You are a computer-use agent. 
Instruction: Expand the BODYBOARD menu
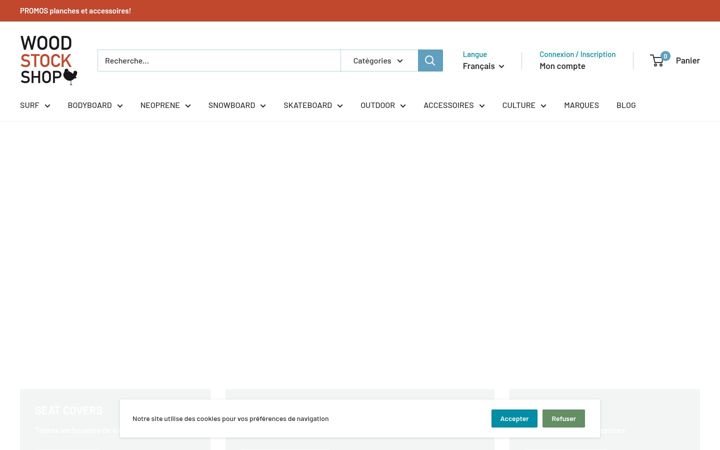pos(95,105)
